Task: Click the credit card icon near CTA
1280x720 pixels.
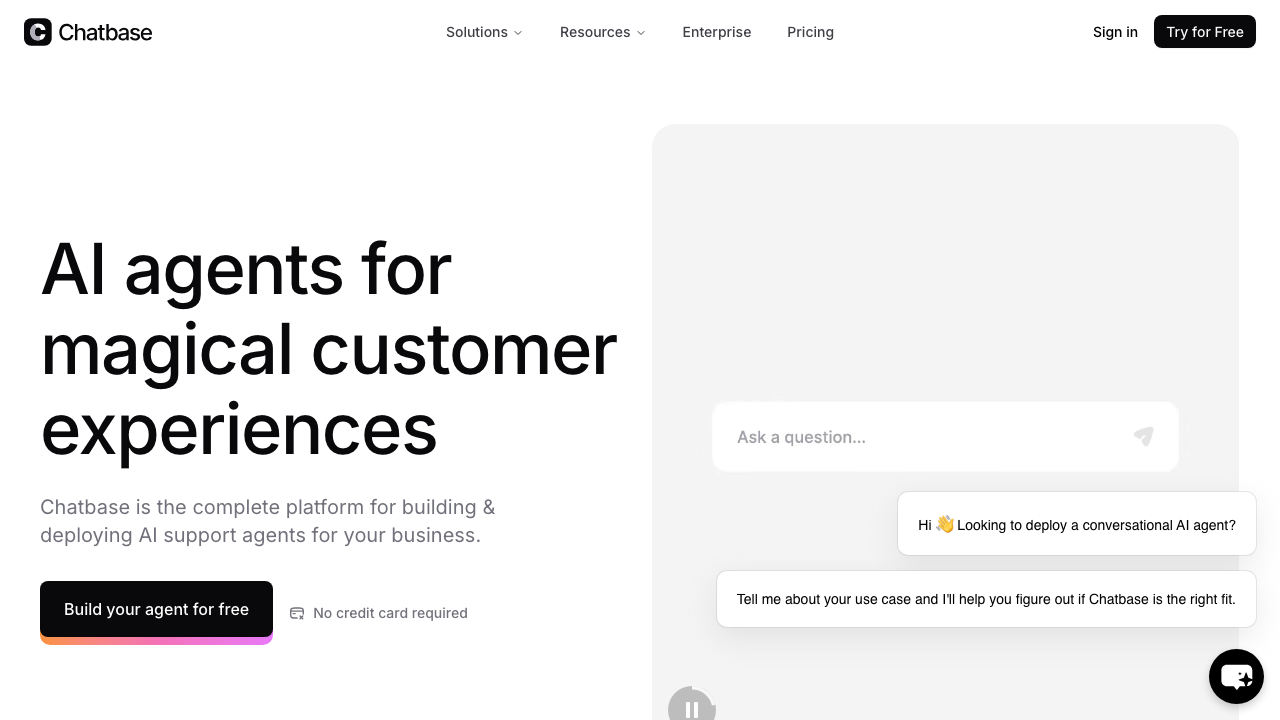Action: tap(297, 613)
